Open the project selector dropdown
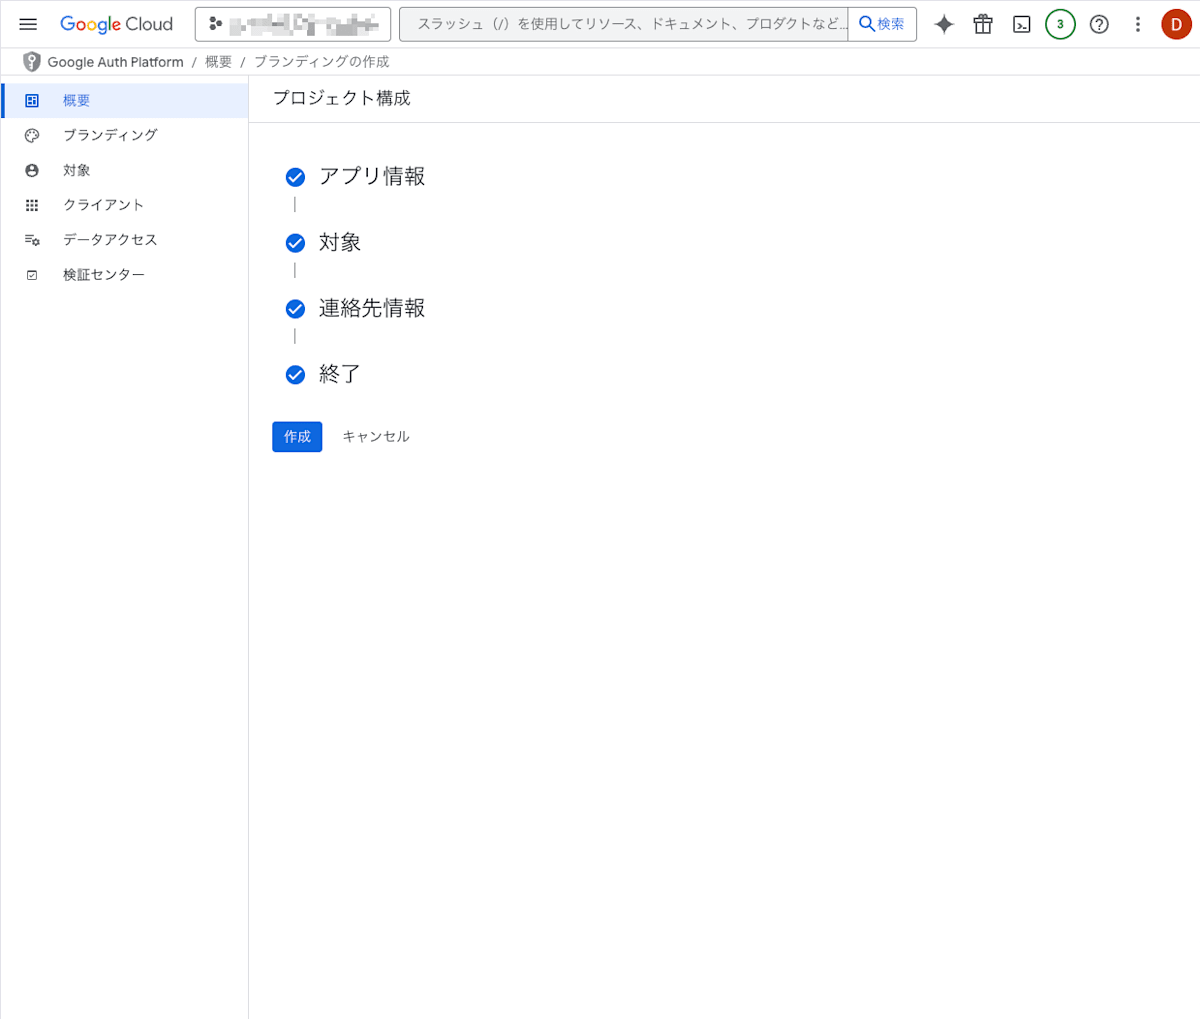The width and height of the screenshot is (1200, 1019). click(293, 24)
